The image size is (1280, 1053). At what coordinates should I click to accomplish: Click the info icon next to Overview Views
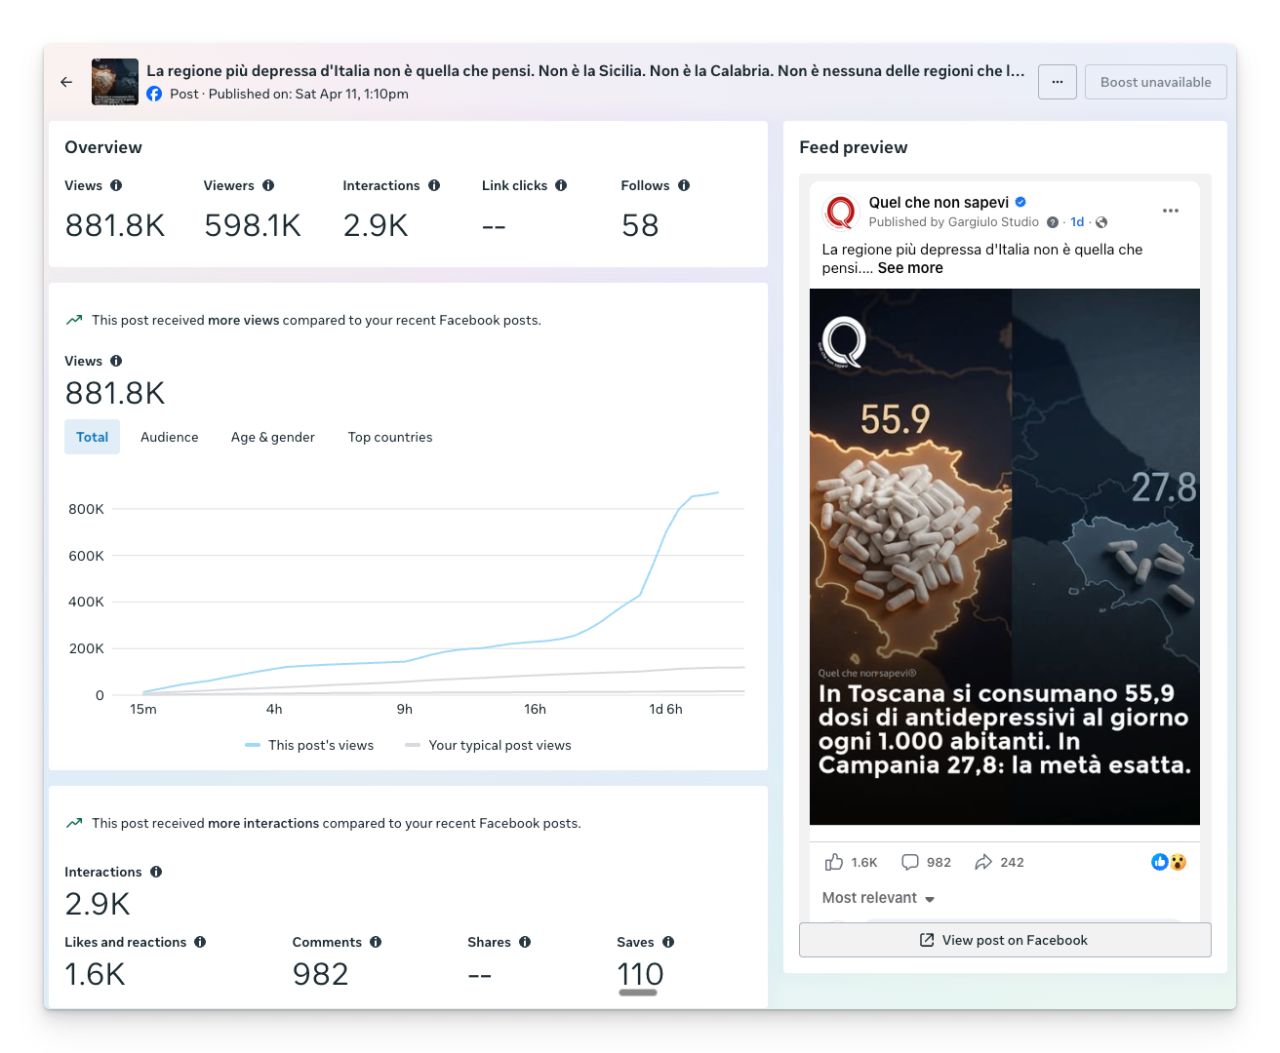click(x=116, y=185)
